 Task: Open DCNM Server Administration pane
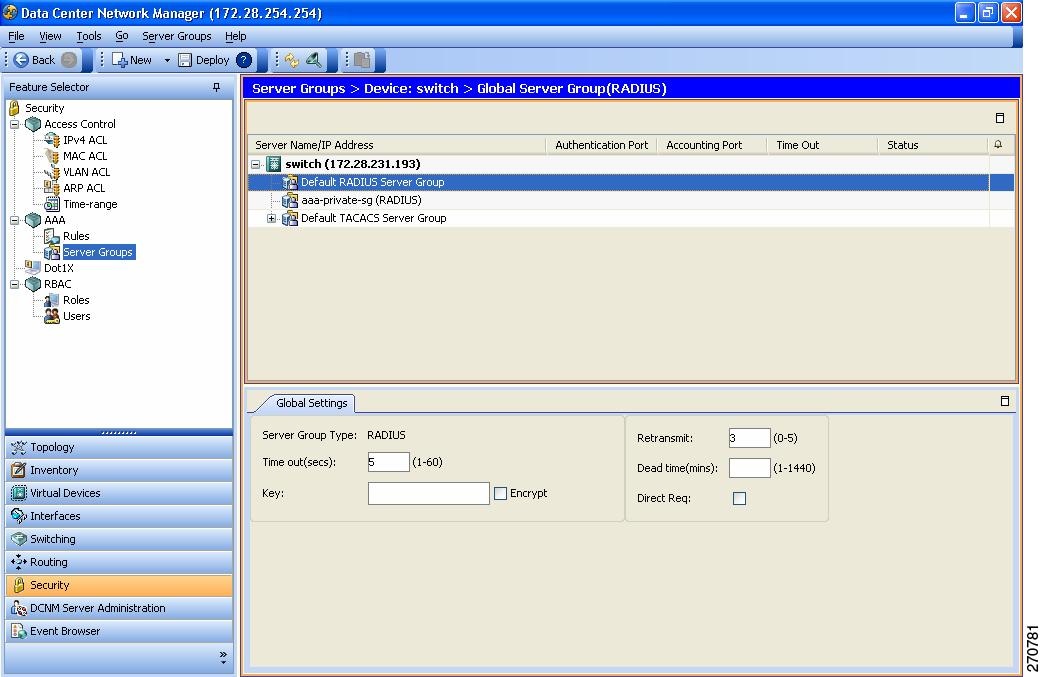point(97,608)
